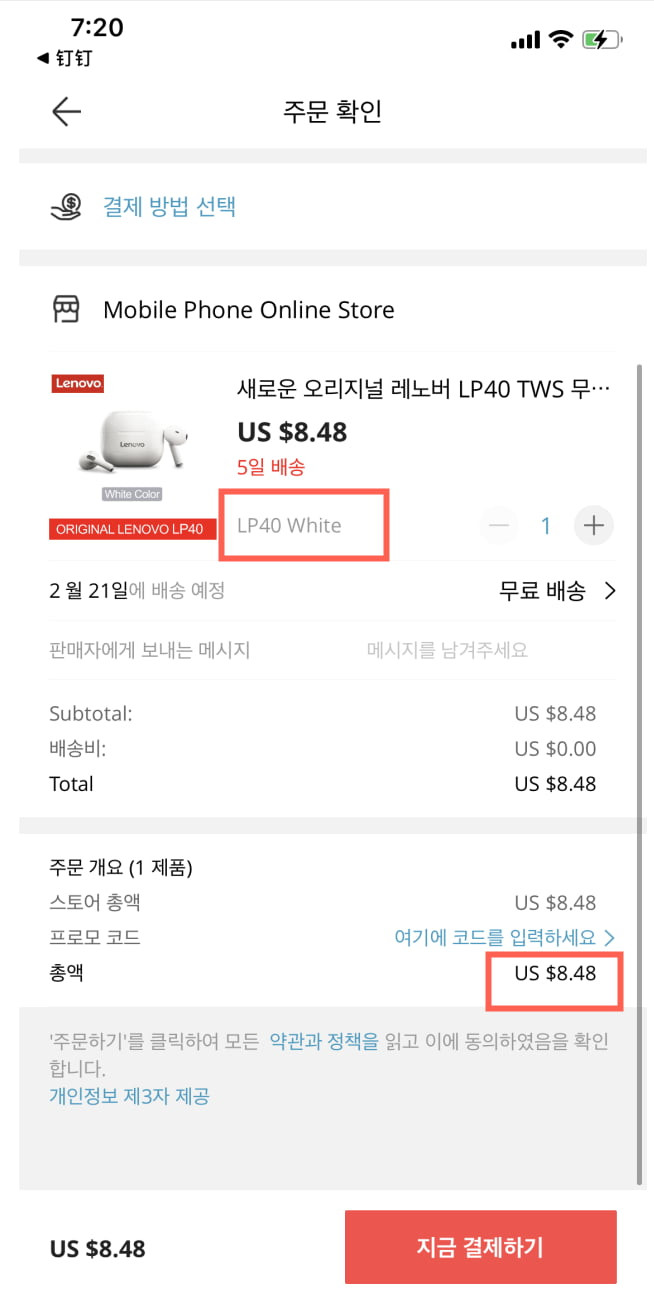Tap the store shop icon
654x1293 pixels.
pos(67,310)
